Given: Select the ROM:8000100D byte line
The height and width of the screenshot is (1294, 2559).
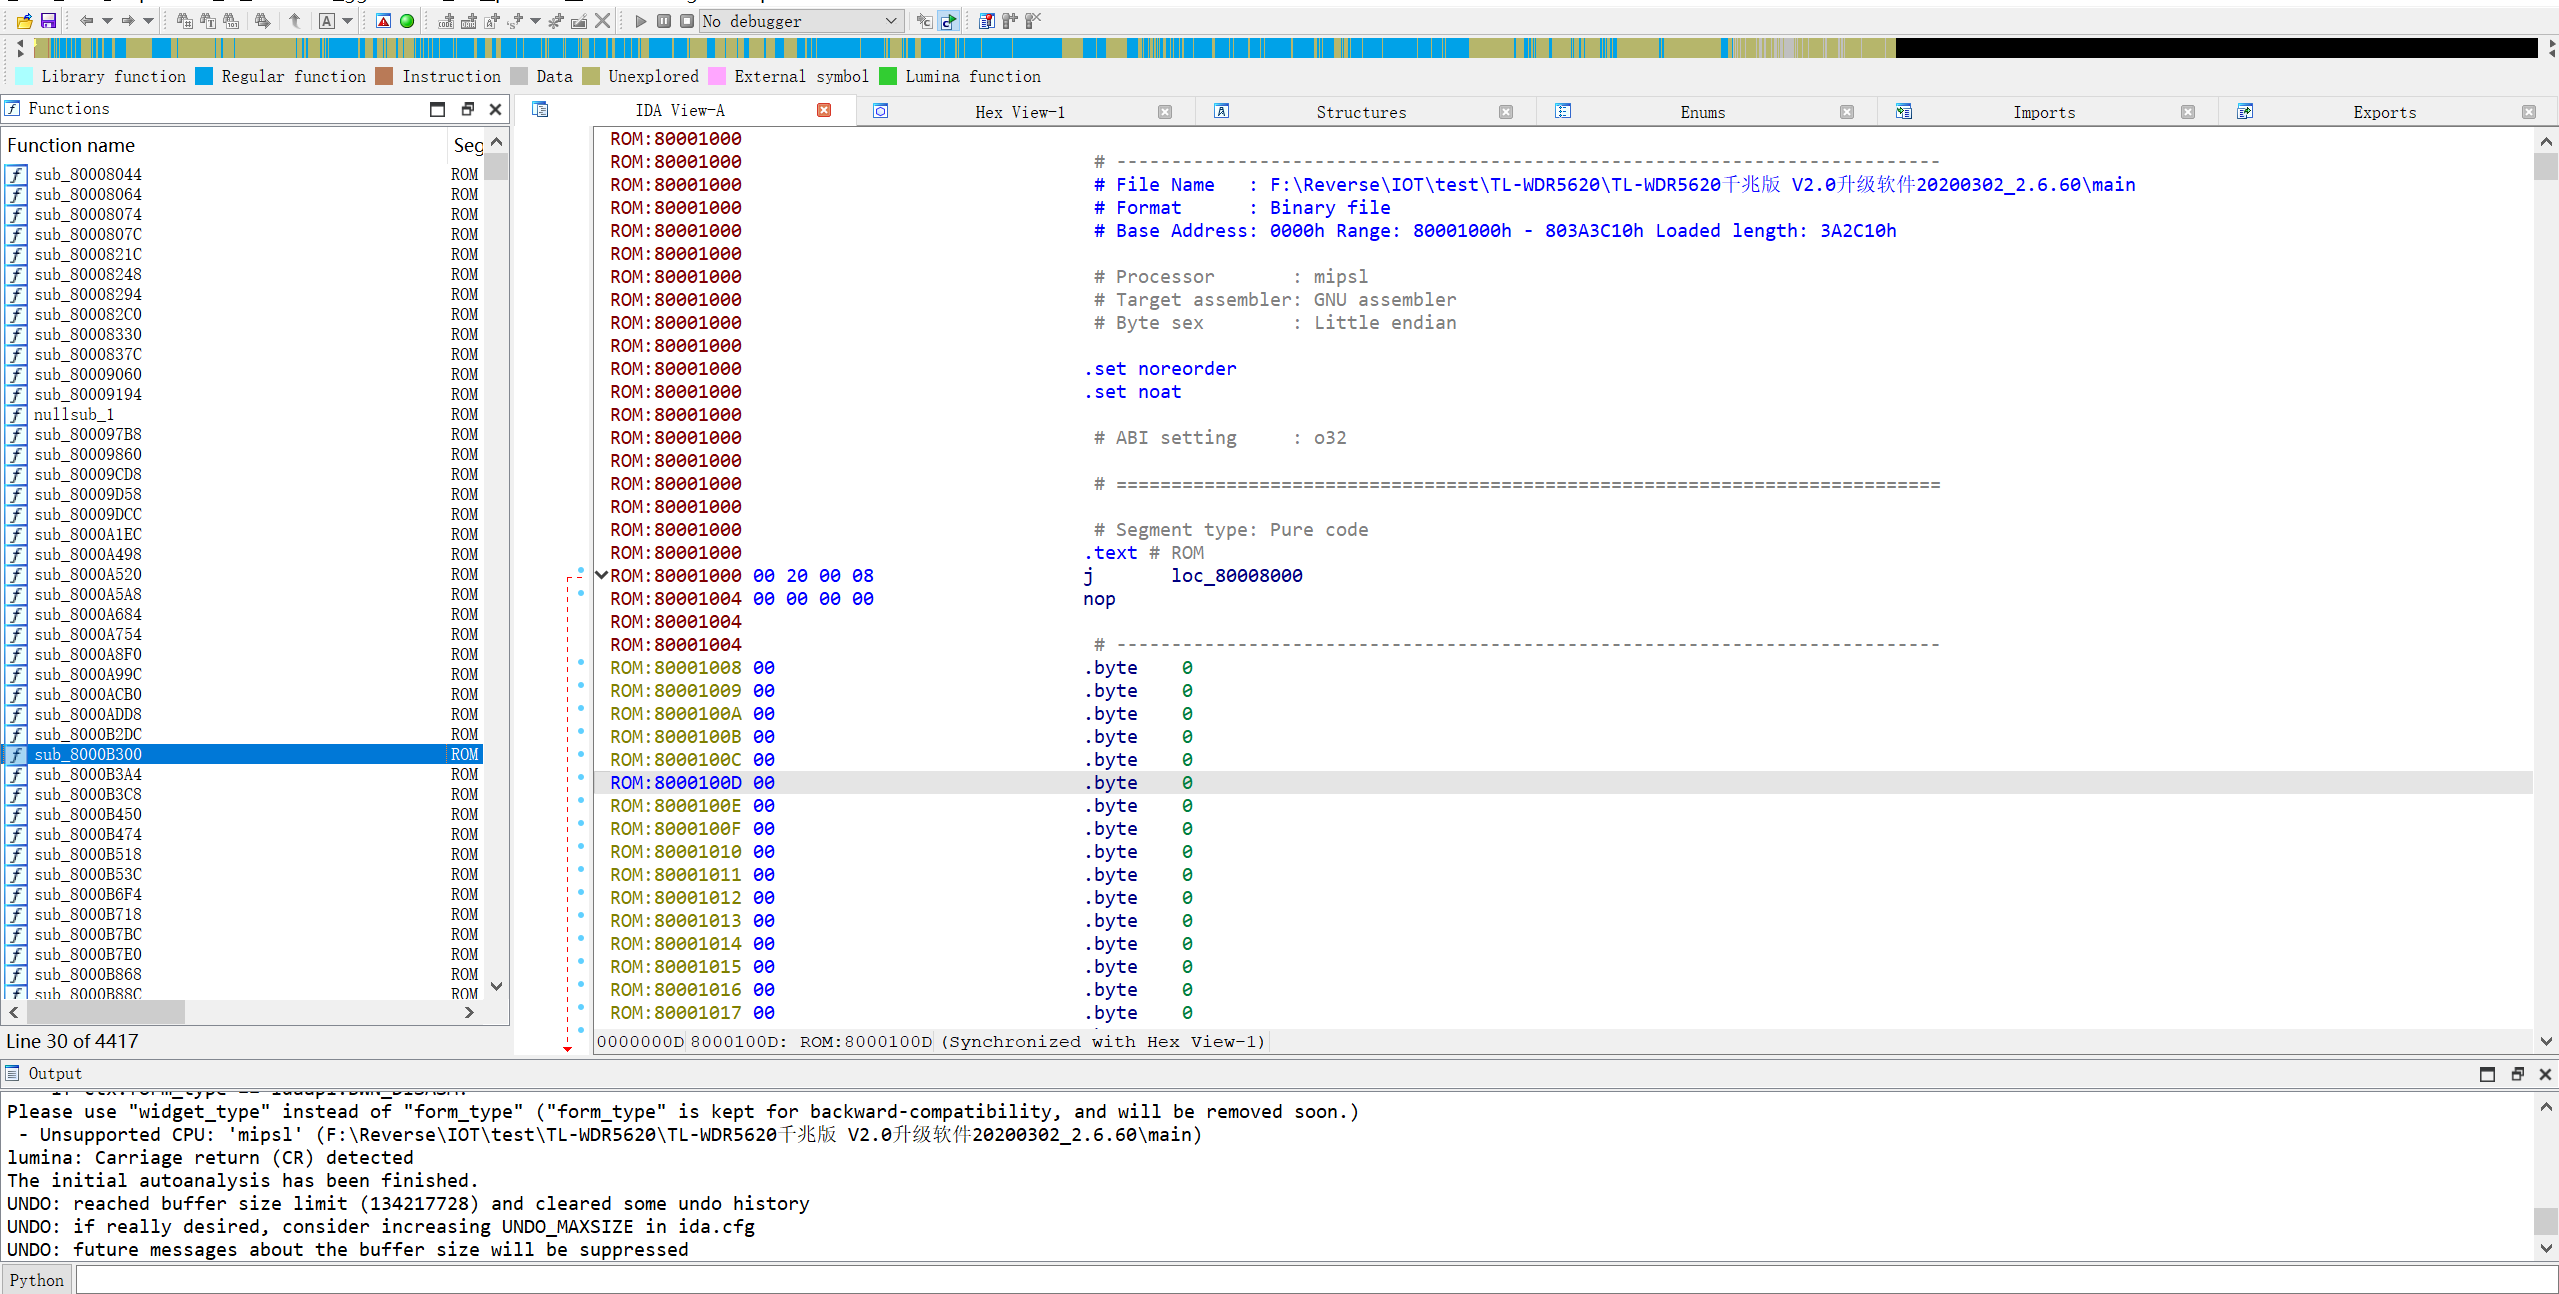Looking at the screenshot, I should pyautogui.click(x=1563, y=782).
